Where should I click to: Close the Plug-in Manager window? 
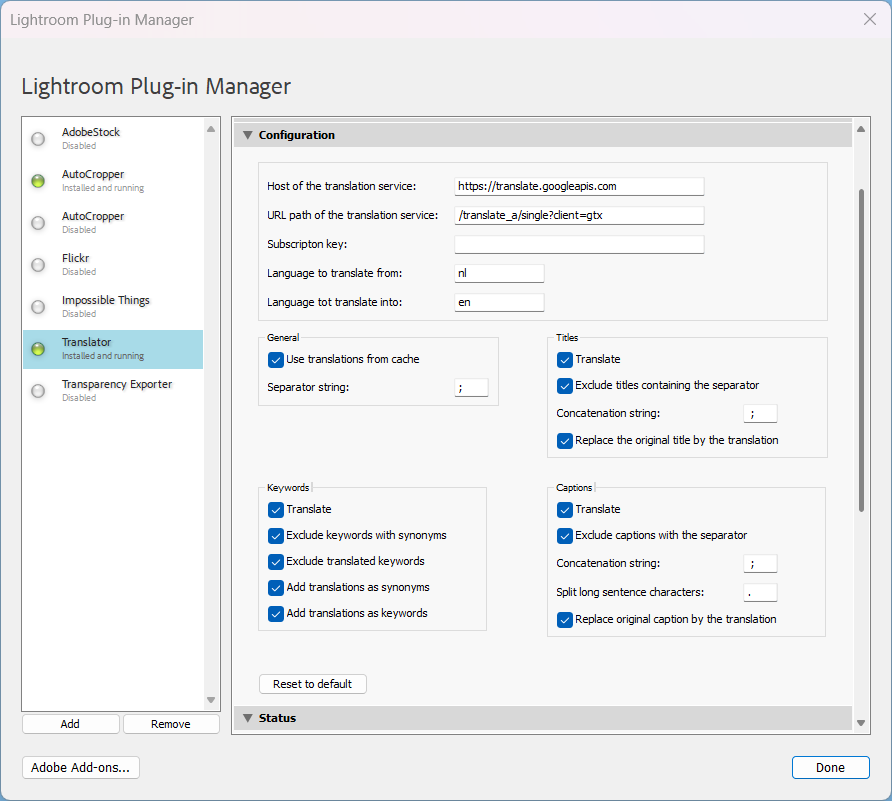pyautogui.click(x=869, y=19)
